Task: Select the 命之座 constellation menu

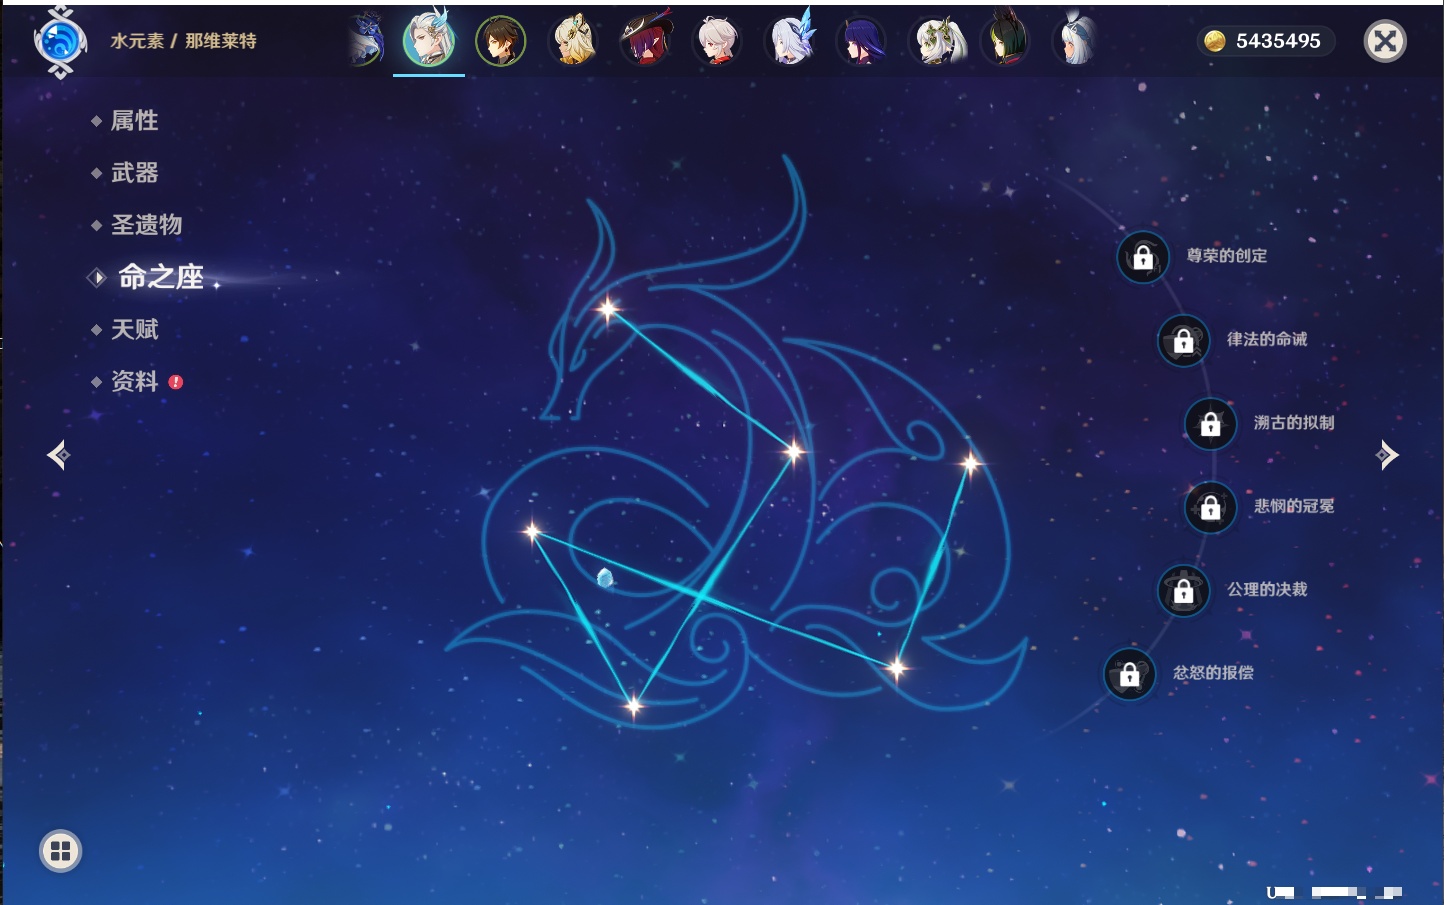Action: tap(161, 277)
